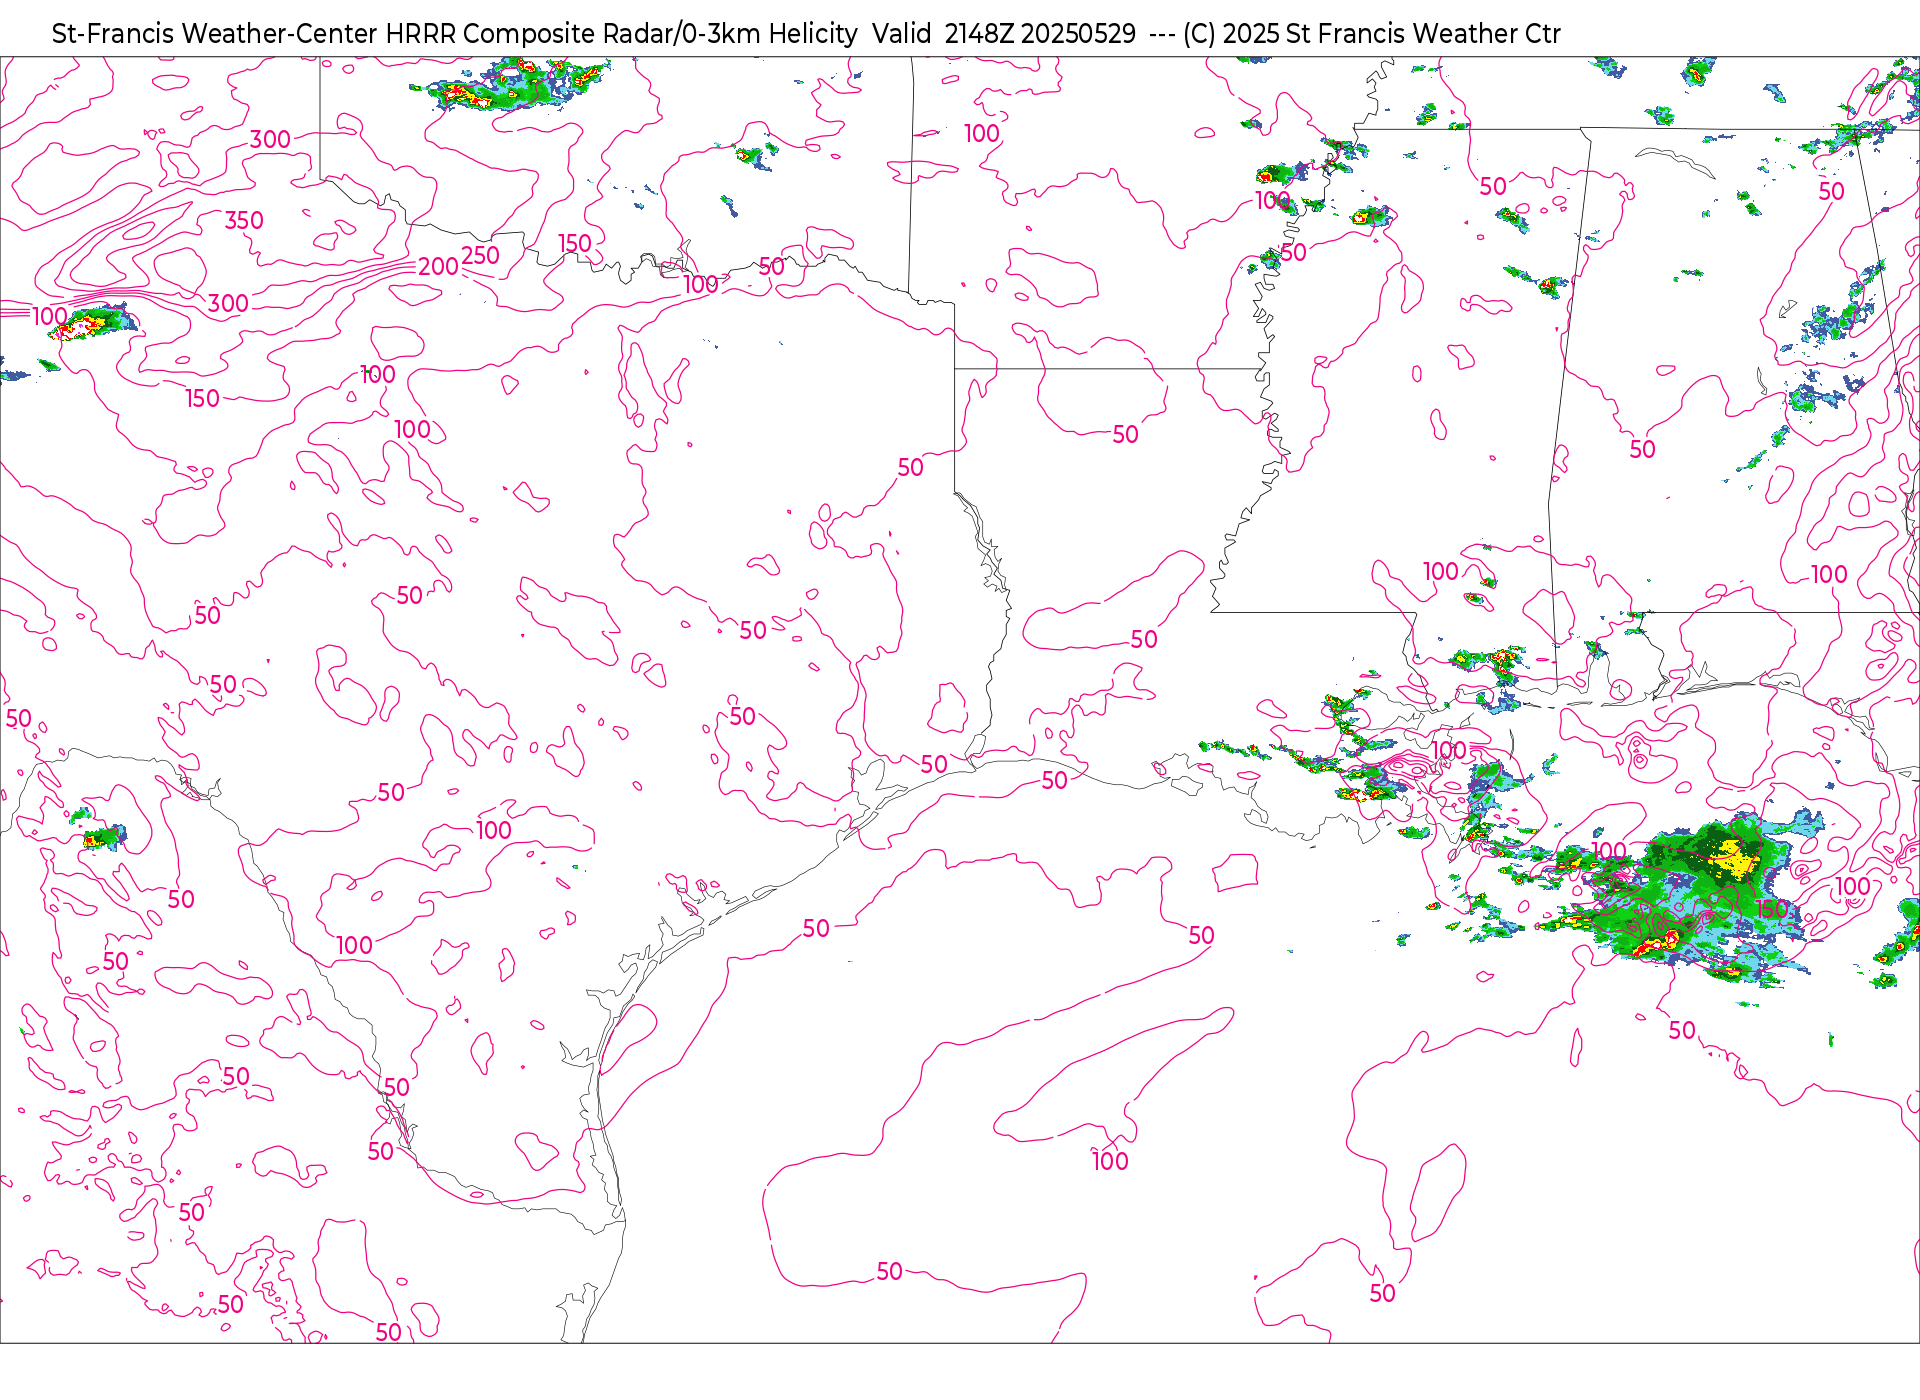Click "St-Francis Weather-Center" in the title
The image size is (1920, 1400).
pos(215,34)
